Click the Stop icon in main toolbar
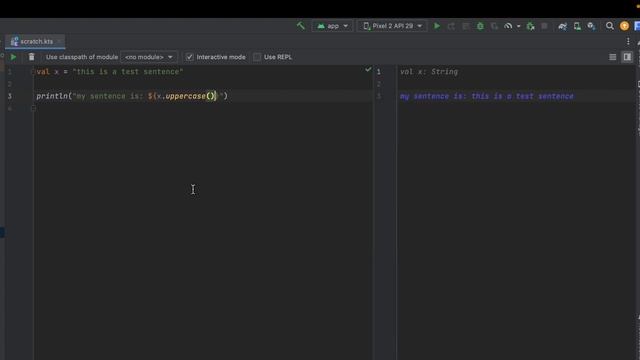 pos(544,26)
